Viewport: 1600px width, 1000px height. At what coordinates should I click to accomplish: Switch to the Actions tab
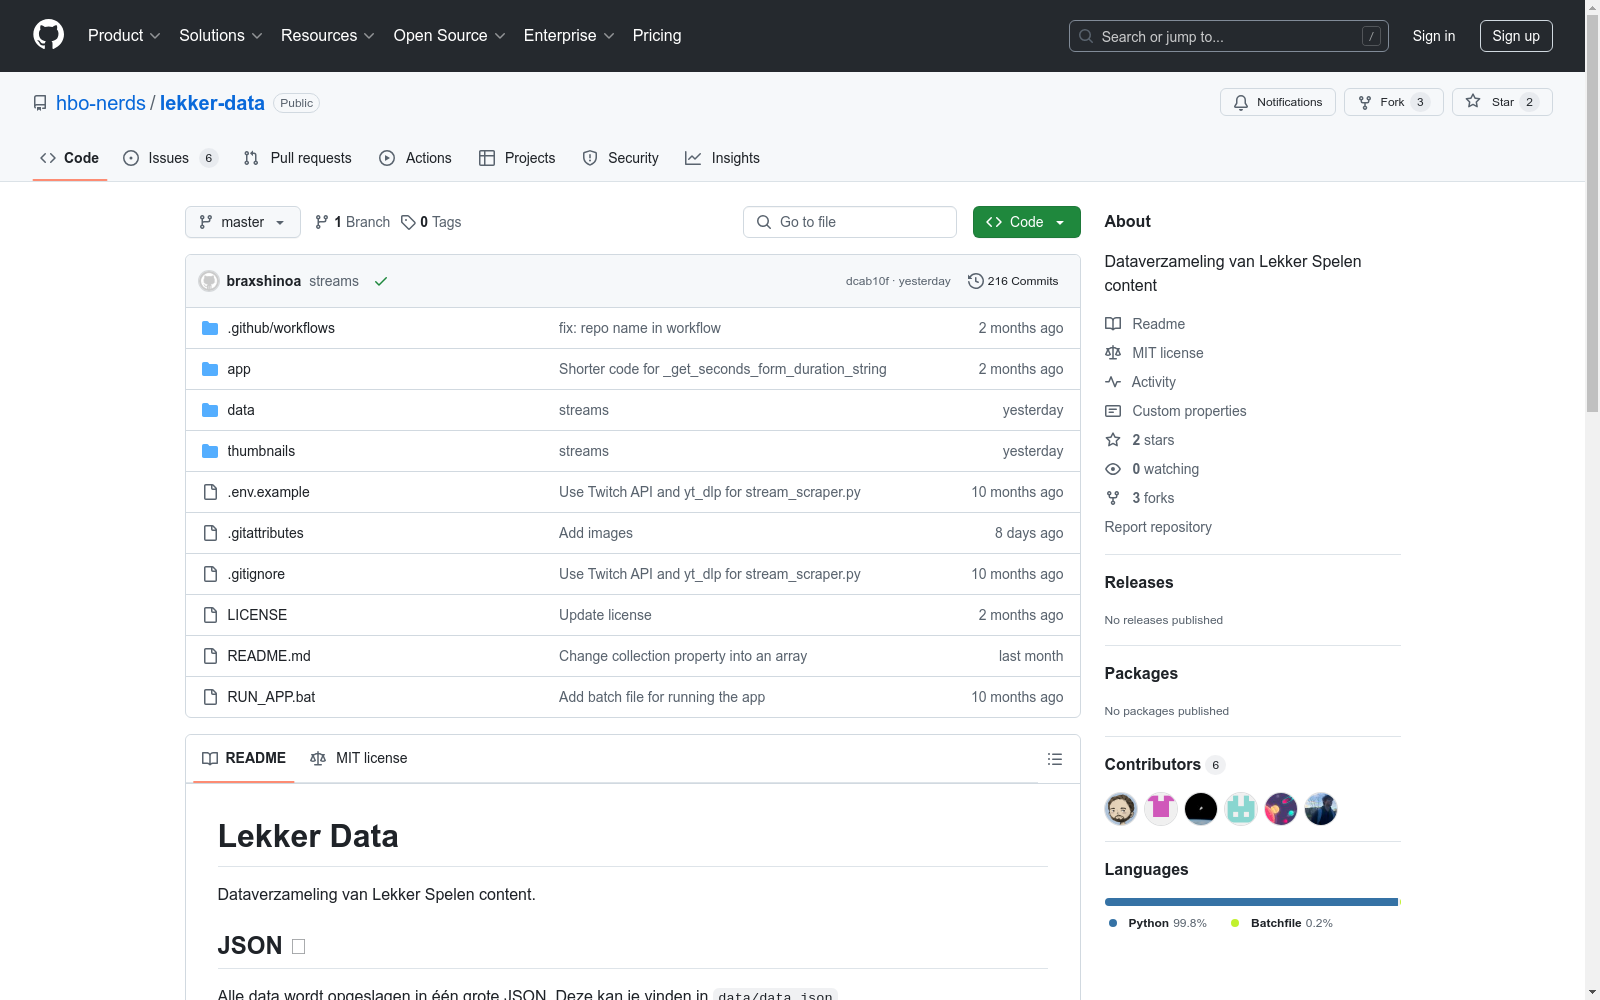tap(415, 158)
